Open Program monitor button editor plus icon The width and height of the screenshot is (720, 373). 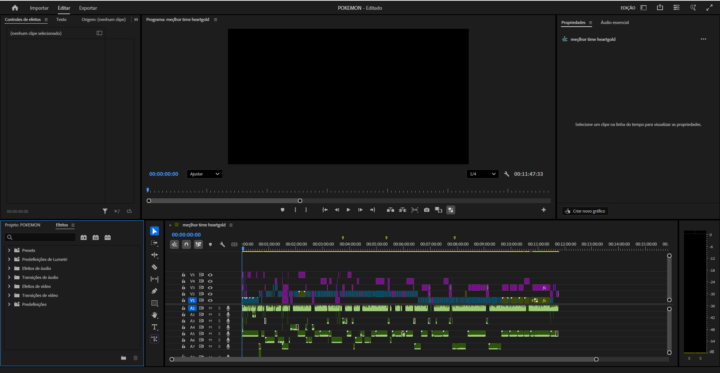544,210
